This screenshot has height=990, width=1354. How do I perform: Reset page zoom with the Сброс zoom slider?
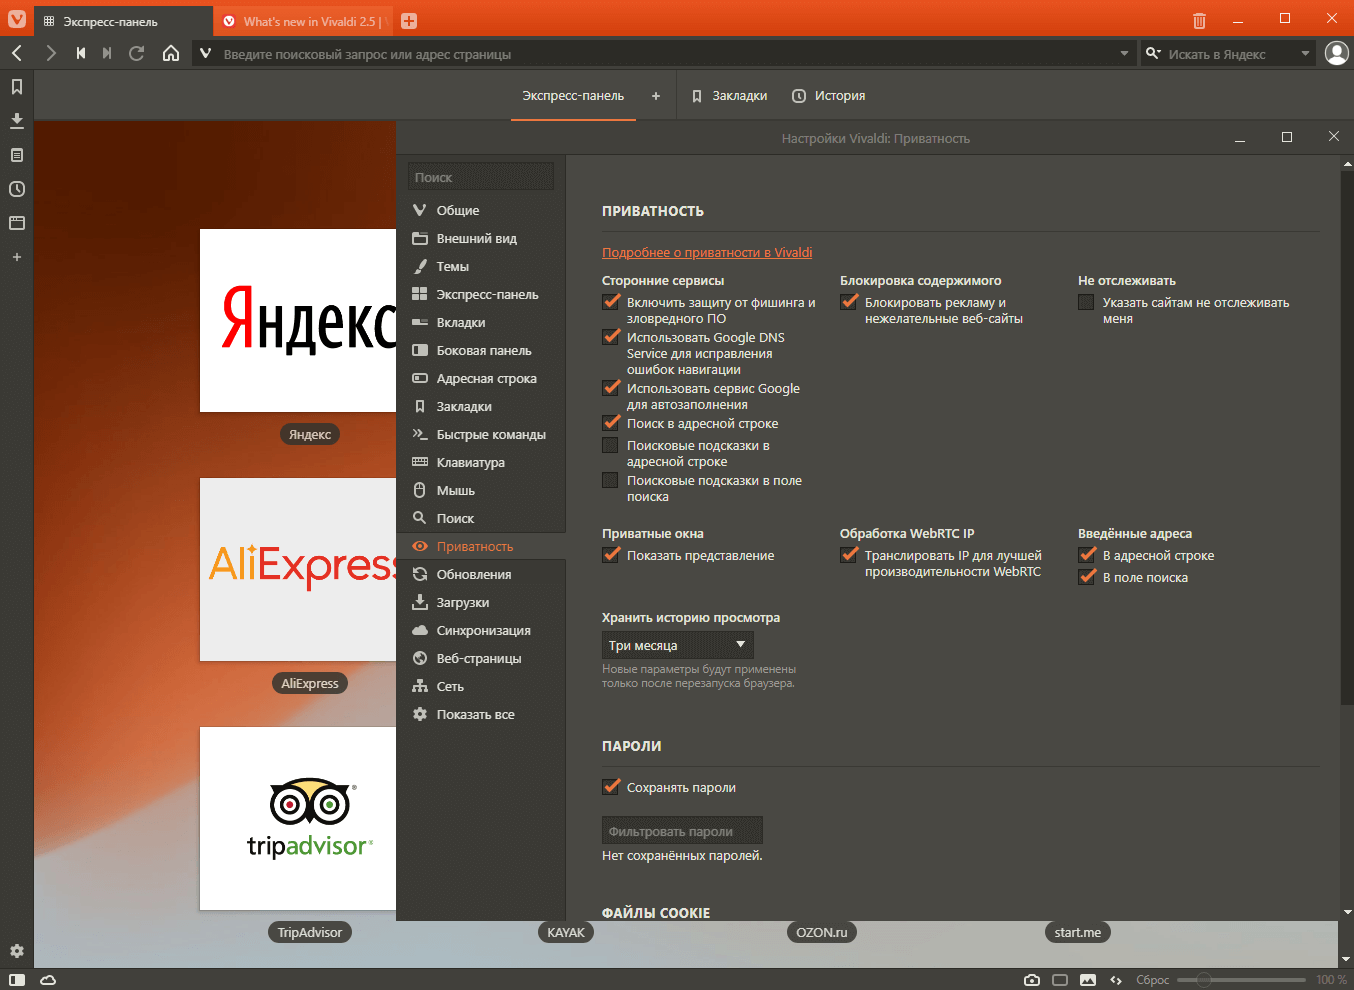click(x=1152, y=980)
